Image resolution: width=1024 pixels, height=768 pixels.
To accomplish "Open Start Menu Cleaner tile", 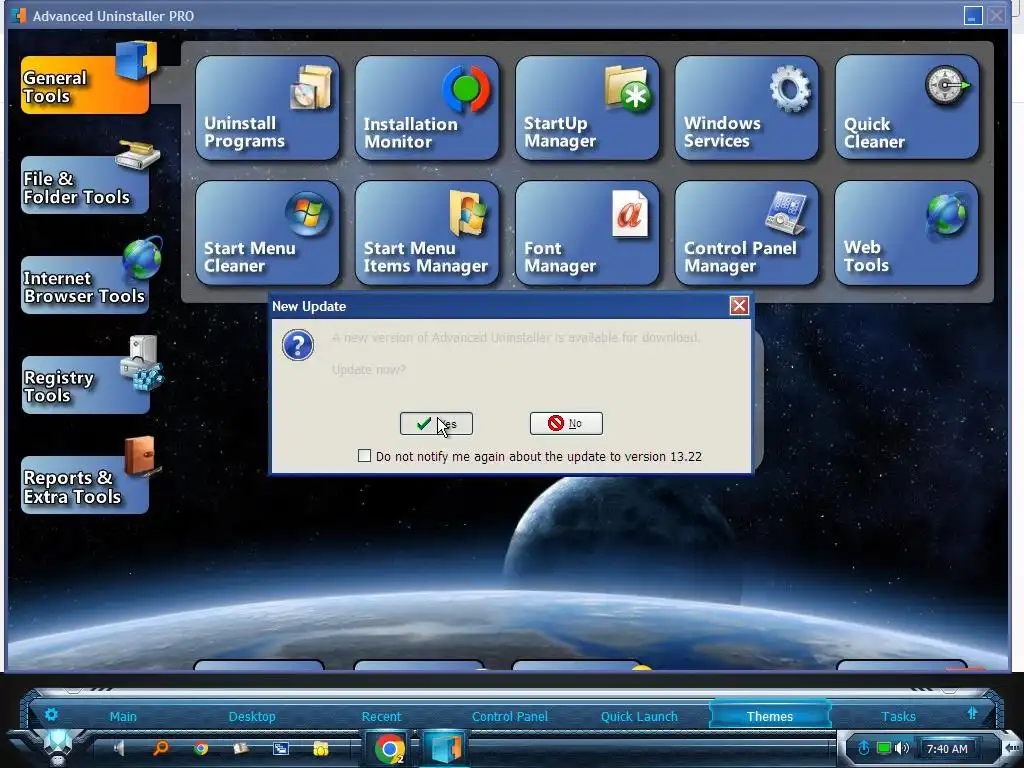I will [267, 233].
